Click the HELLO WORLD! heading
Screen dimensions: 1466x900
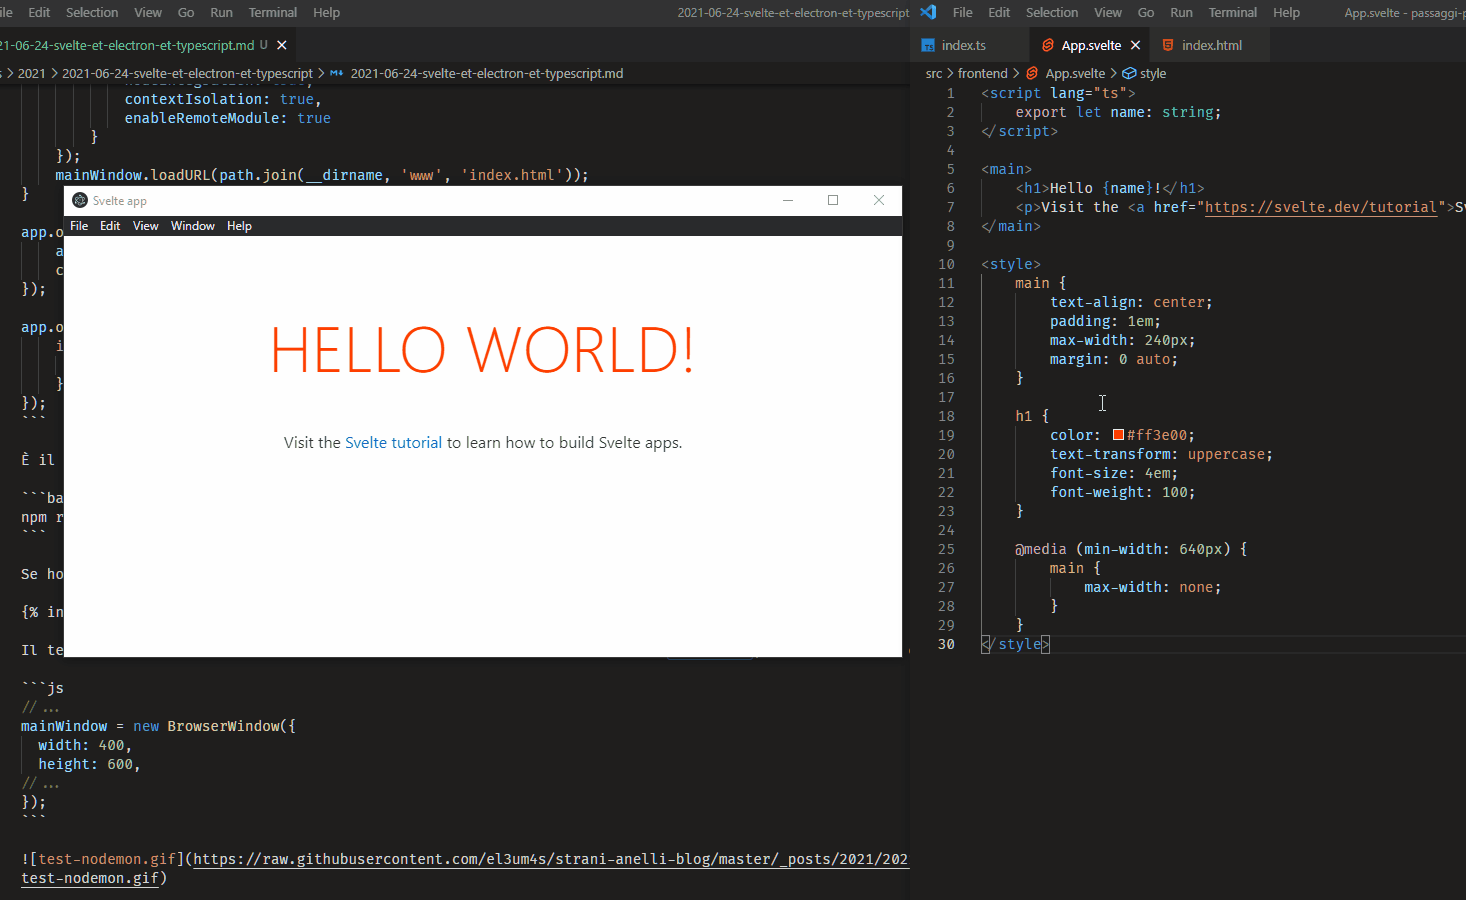[482, 350]
